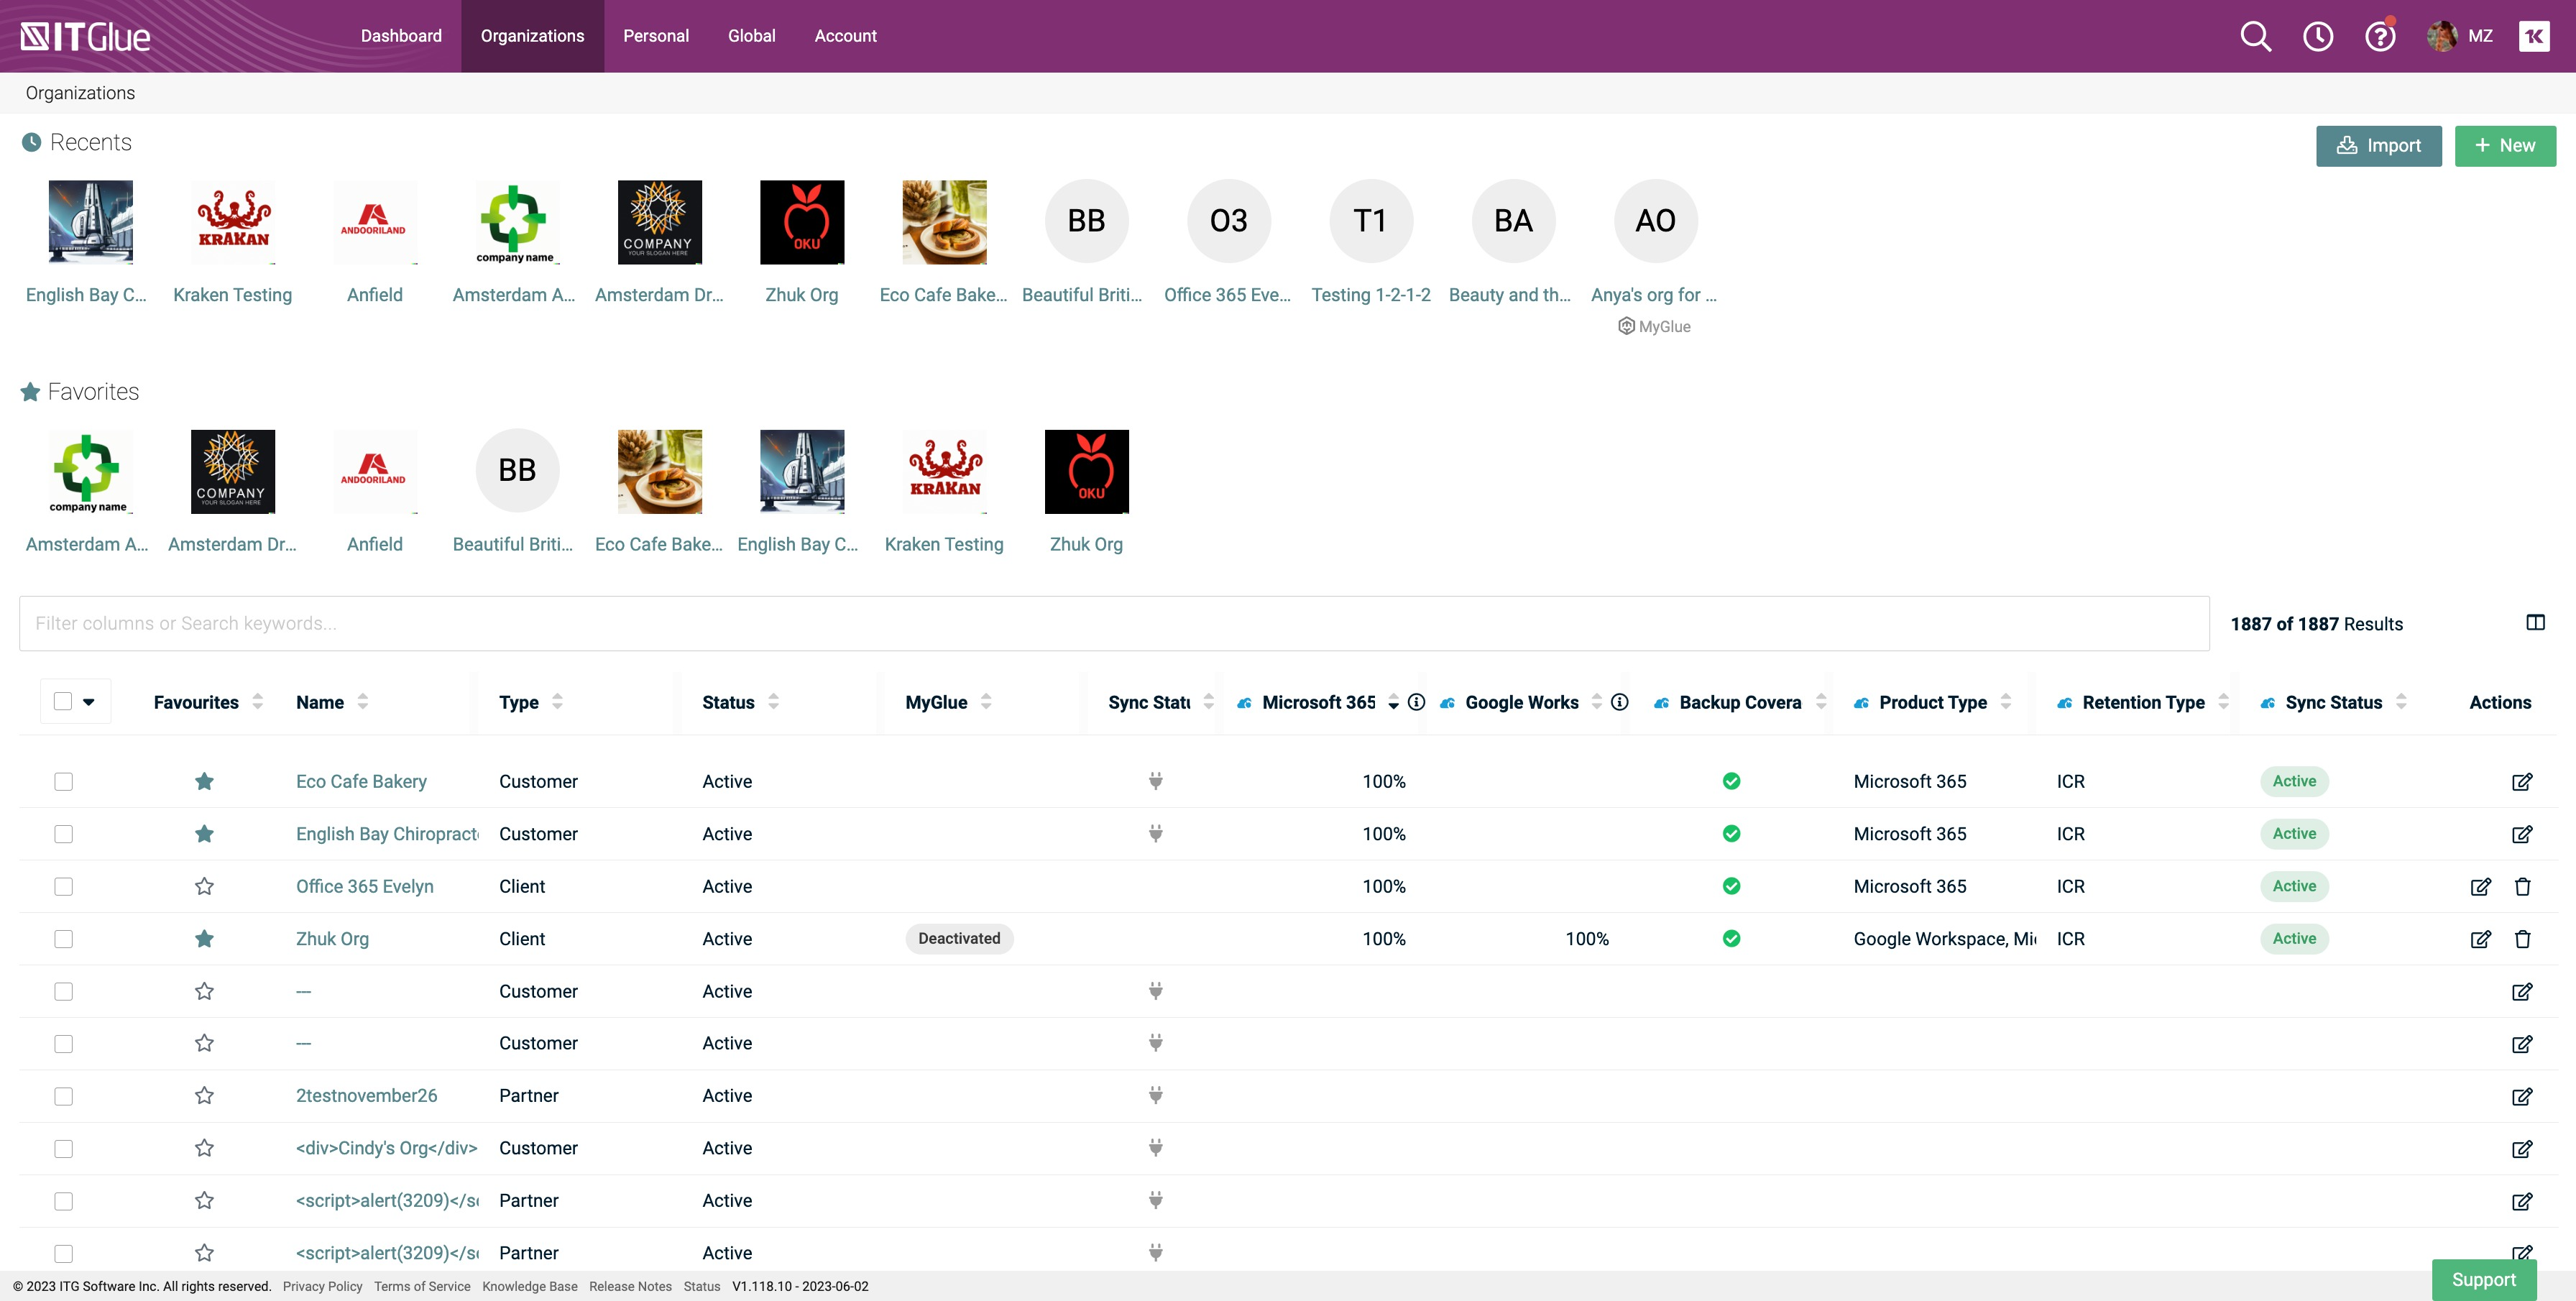
Task: Open the bulk select dropdown arrow
Action: (x=89, y=702)
